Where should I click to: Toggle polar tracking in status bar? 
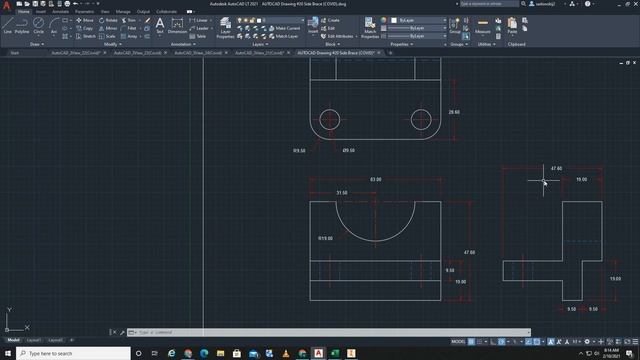[502, 342]
